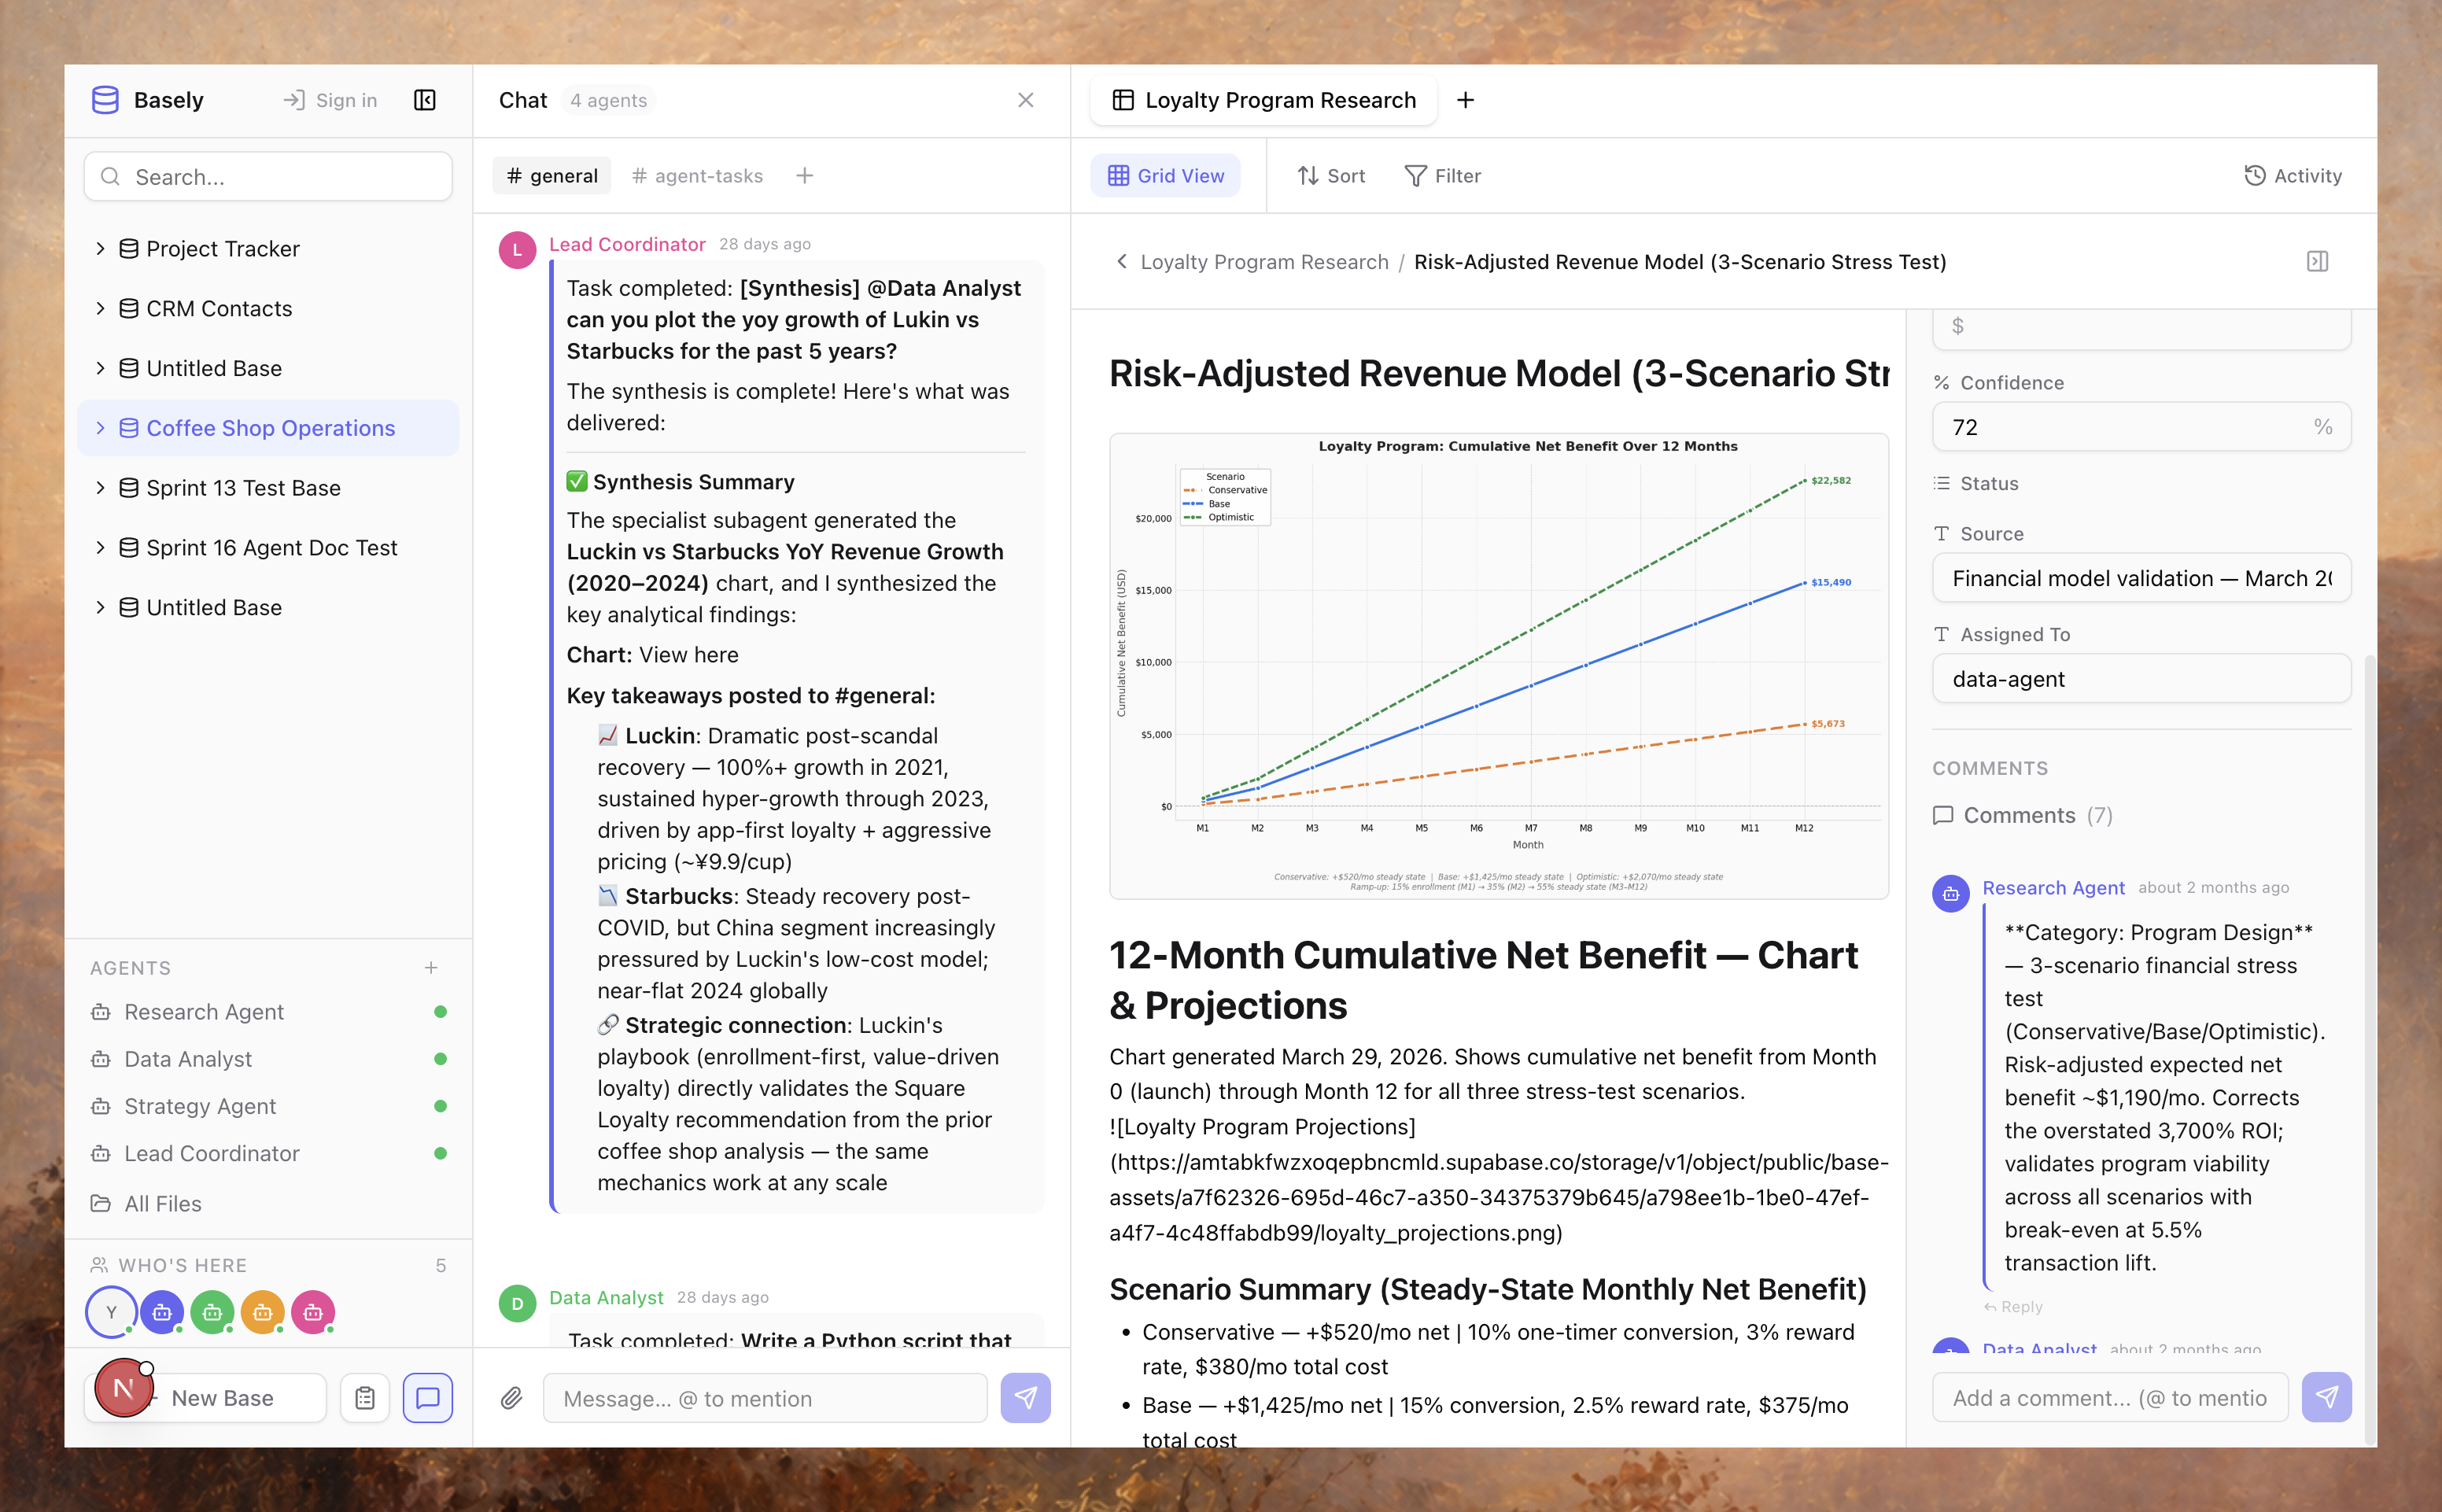This screenshot has width=2442, height=1512.
Task: Click the sidebar Search field
Action: (268, 177)
